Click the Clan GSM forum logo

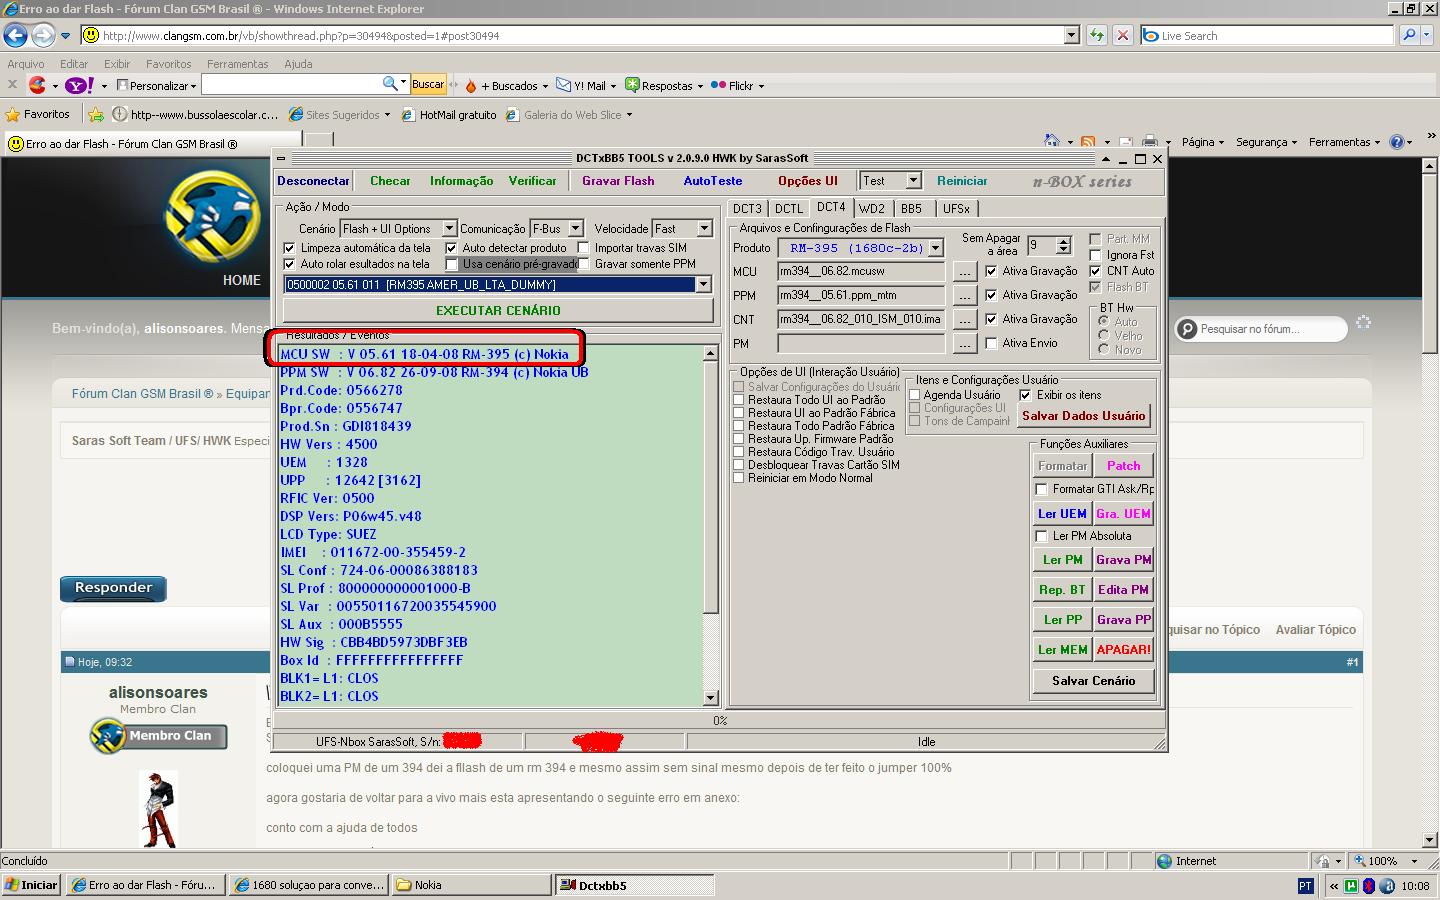click(x=212, y=217)
